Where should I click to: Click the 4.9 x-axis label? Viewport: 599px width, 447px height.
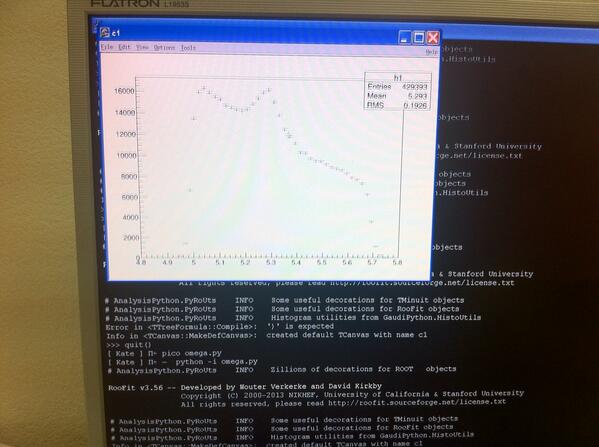pos(167,262)
